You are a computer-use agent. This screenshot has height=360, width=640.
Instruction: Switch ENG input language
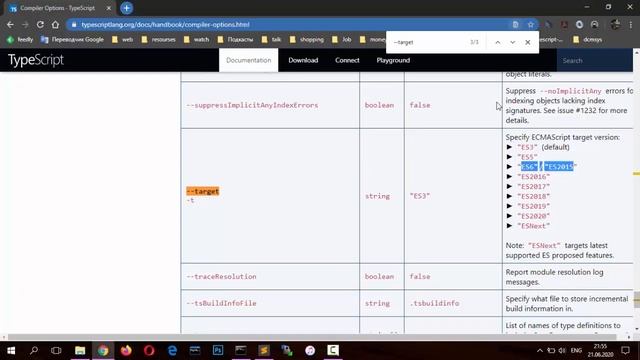pos(576,351)
